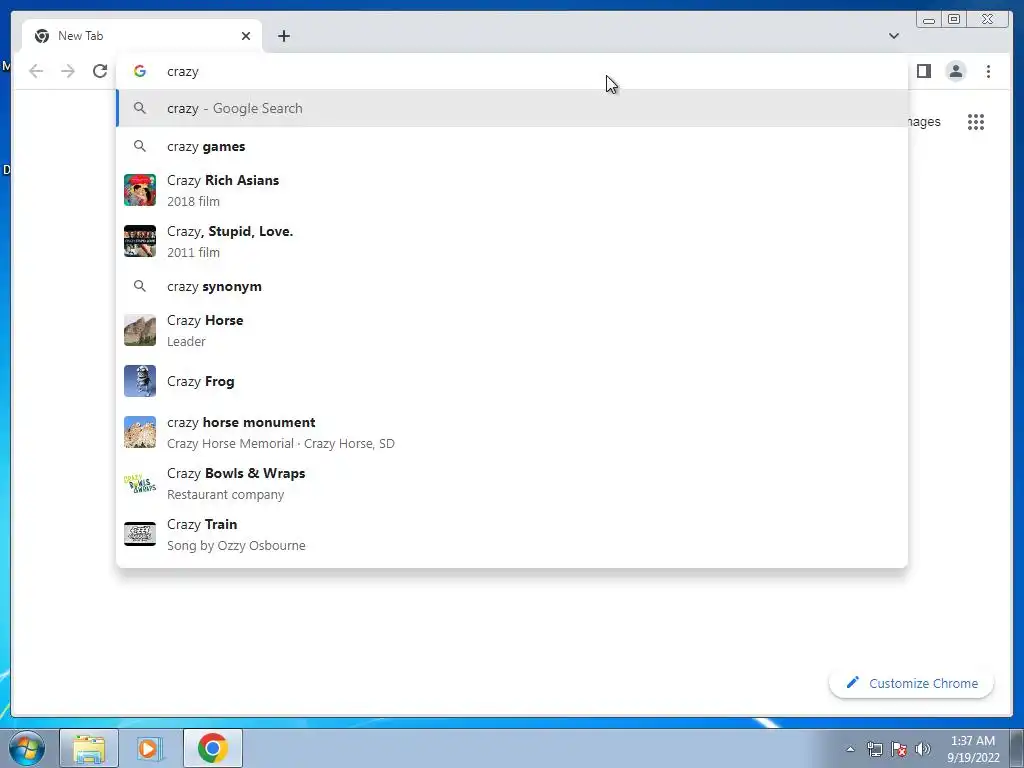This screenshot has height=768, width=1024.
Task: Open Windows Media Player from taskbar
Action: 150,748
